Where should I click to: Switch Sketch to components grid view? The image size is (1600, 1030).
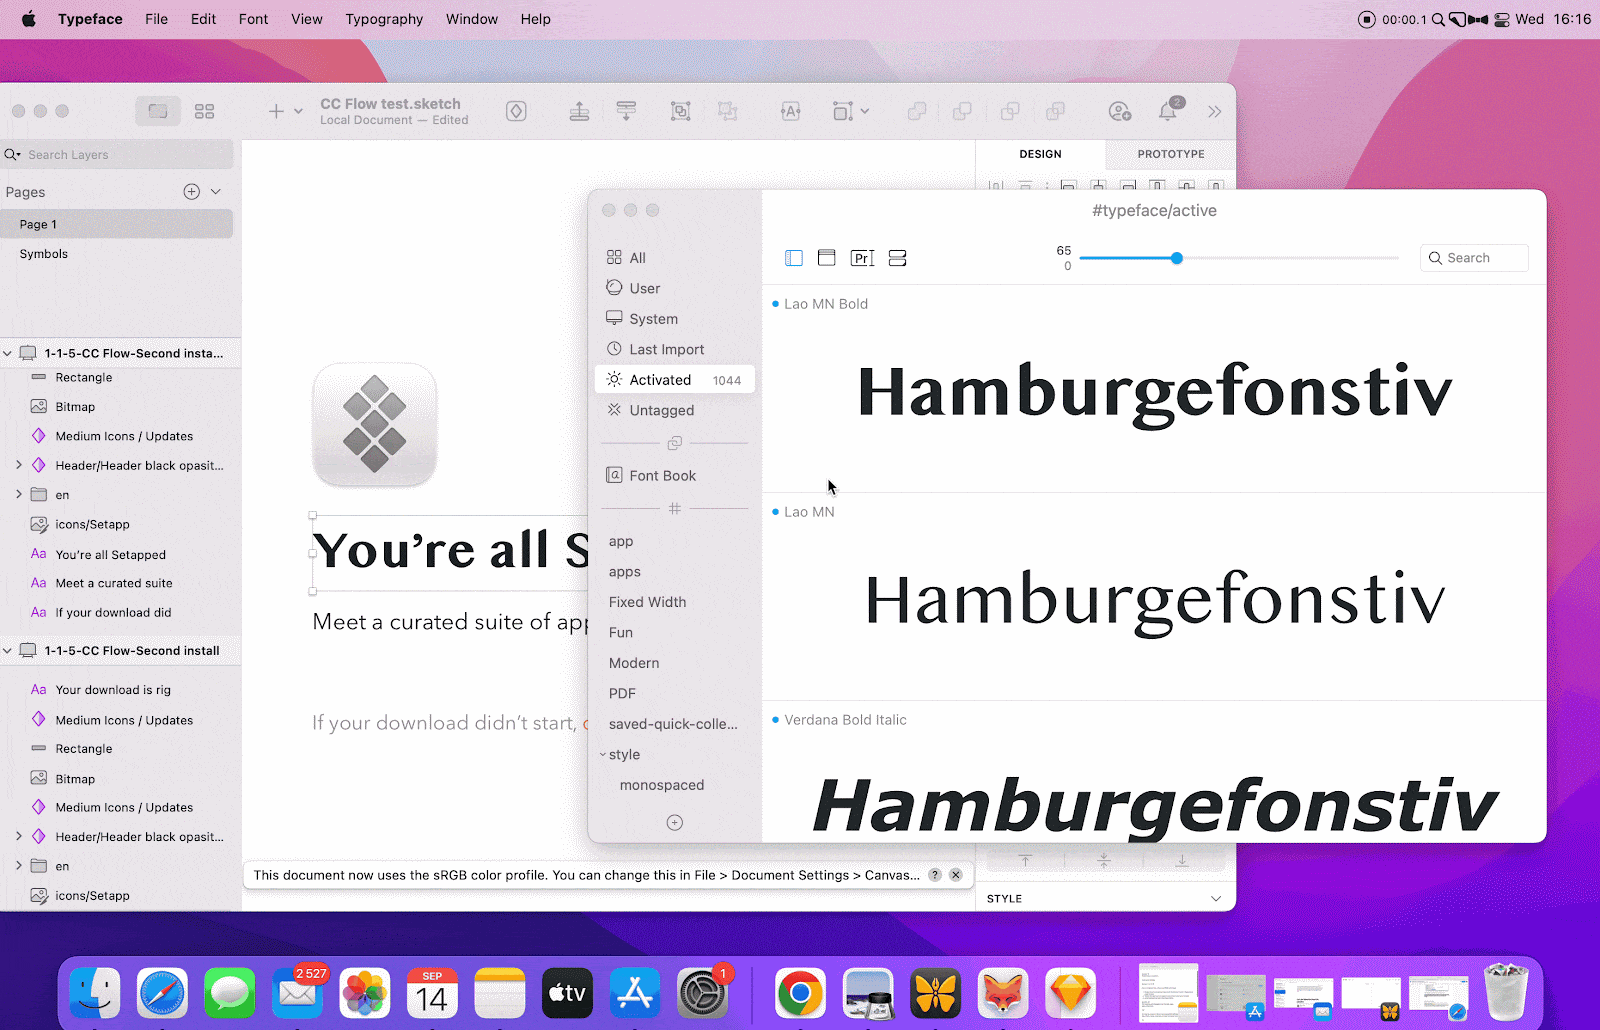(x=204, y=111)
